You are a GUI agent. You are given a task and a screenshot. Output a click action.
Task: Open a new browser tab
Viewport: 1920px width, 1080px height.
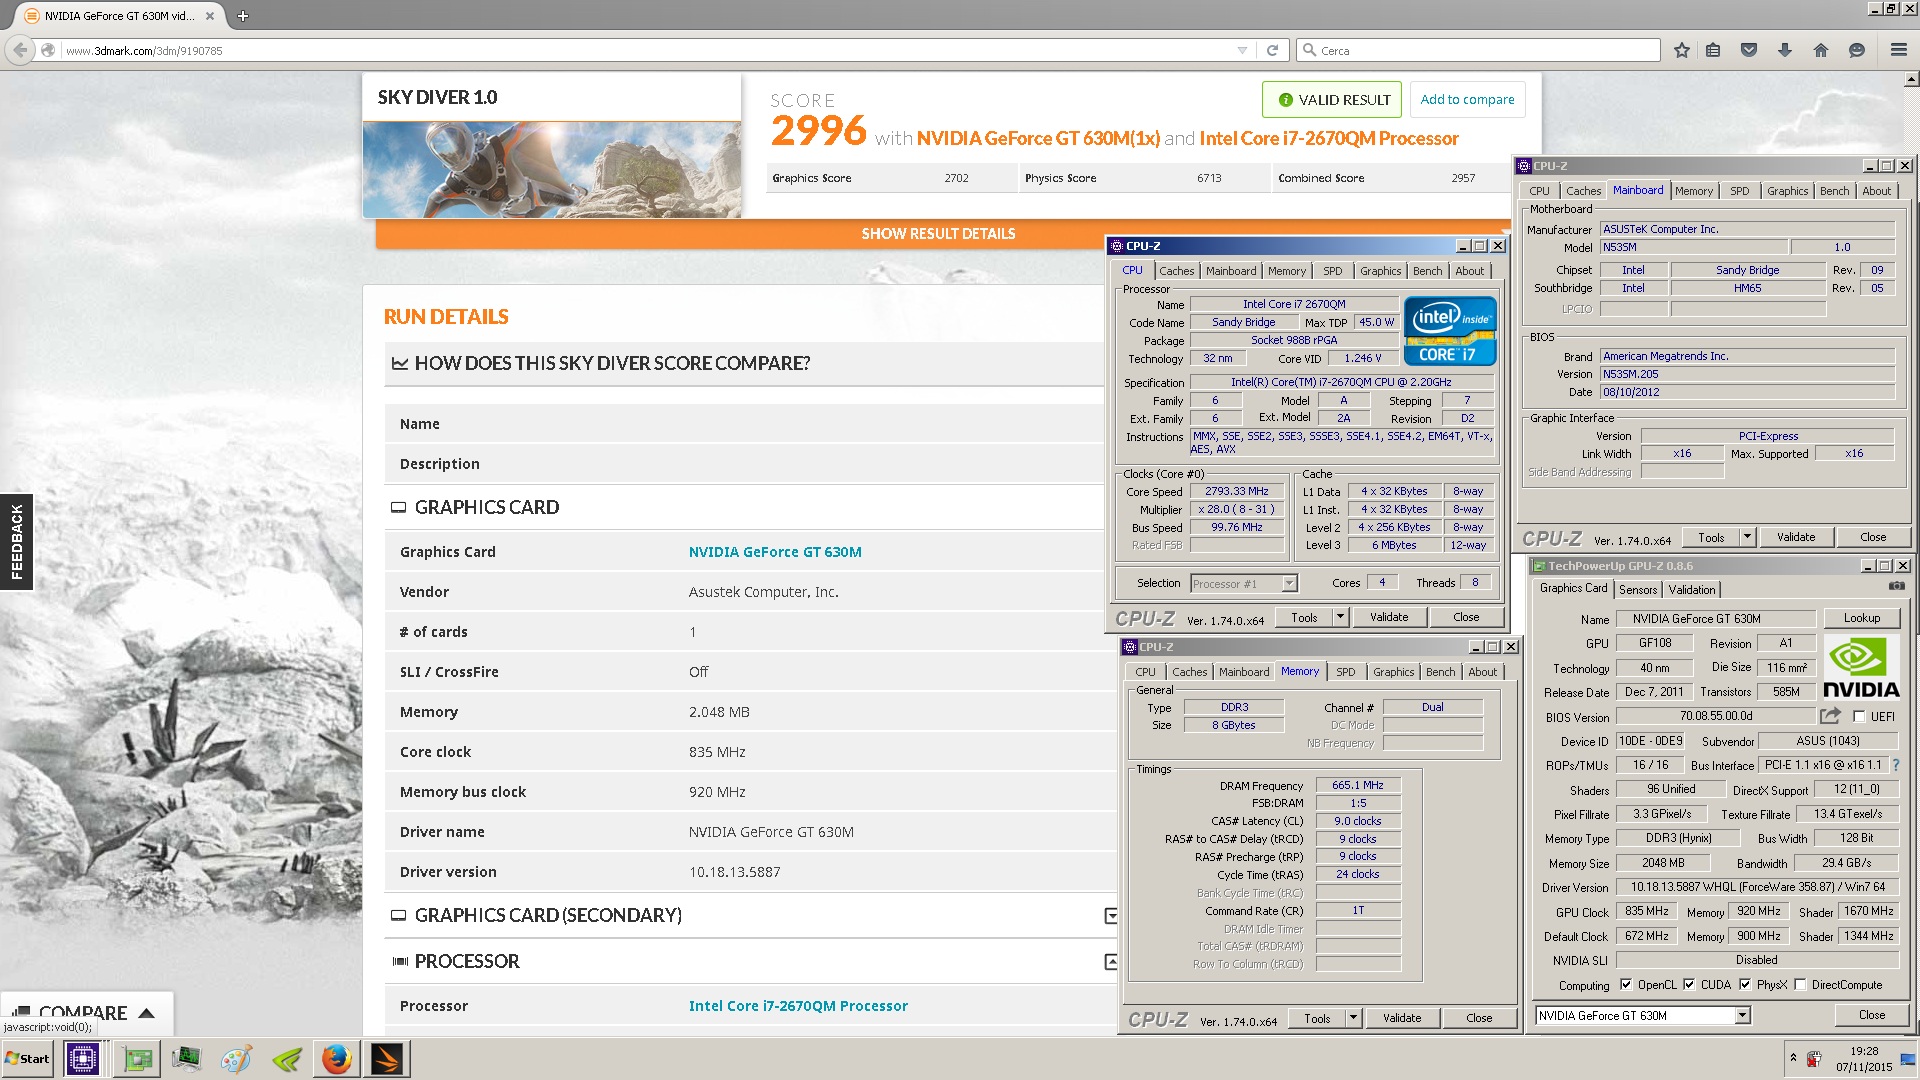[242, 16]
